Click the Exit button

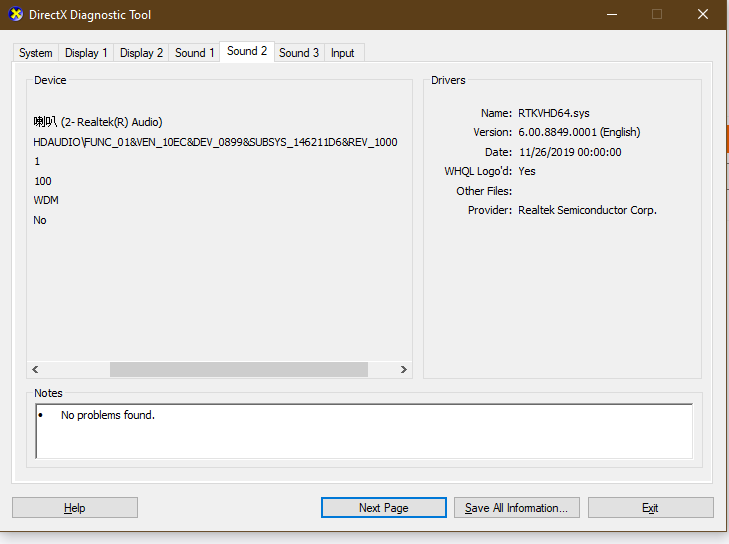650,508
